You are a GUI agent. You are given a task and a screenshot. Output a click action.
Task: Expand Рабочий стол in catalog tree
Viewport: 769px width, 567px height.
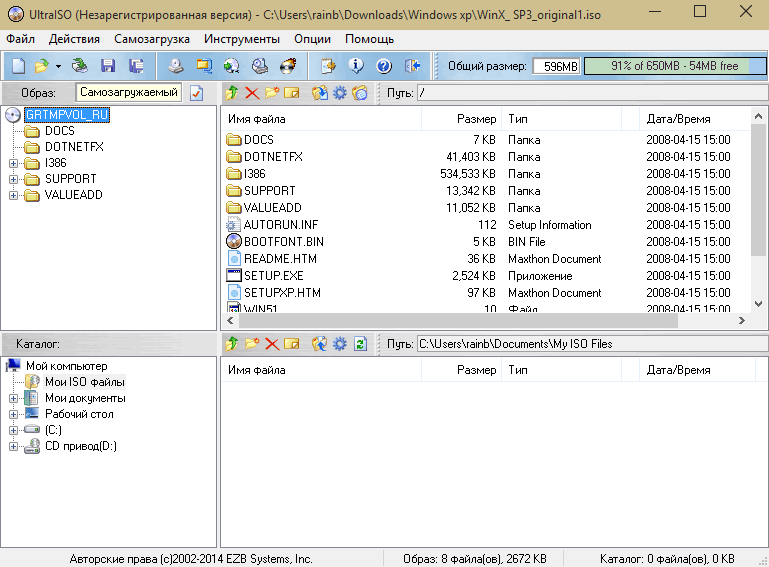[x=13, y=414]
